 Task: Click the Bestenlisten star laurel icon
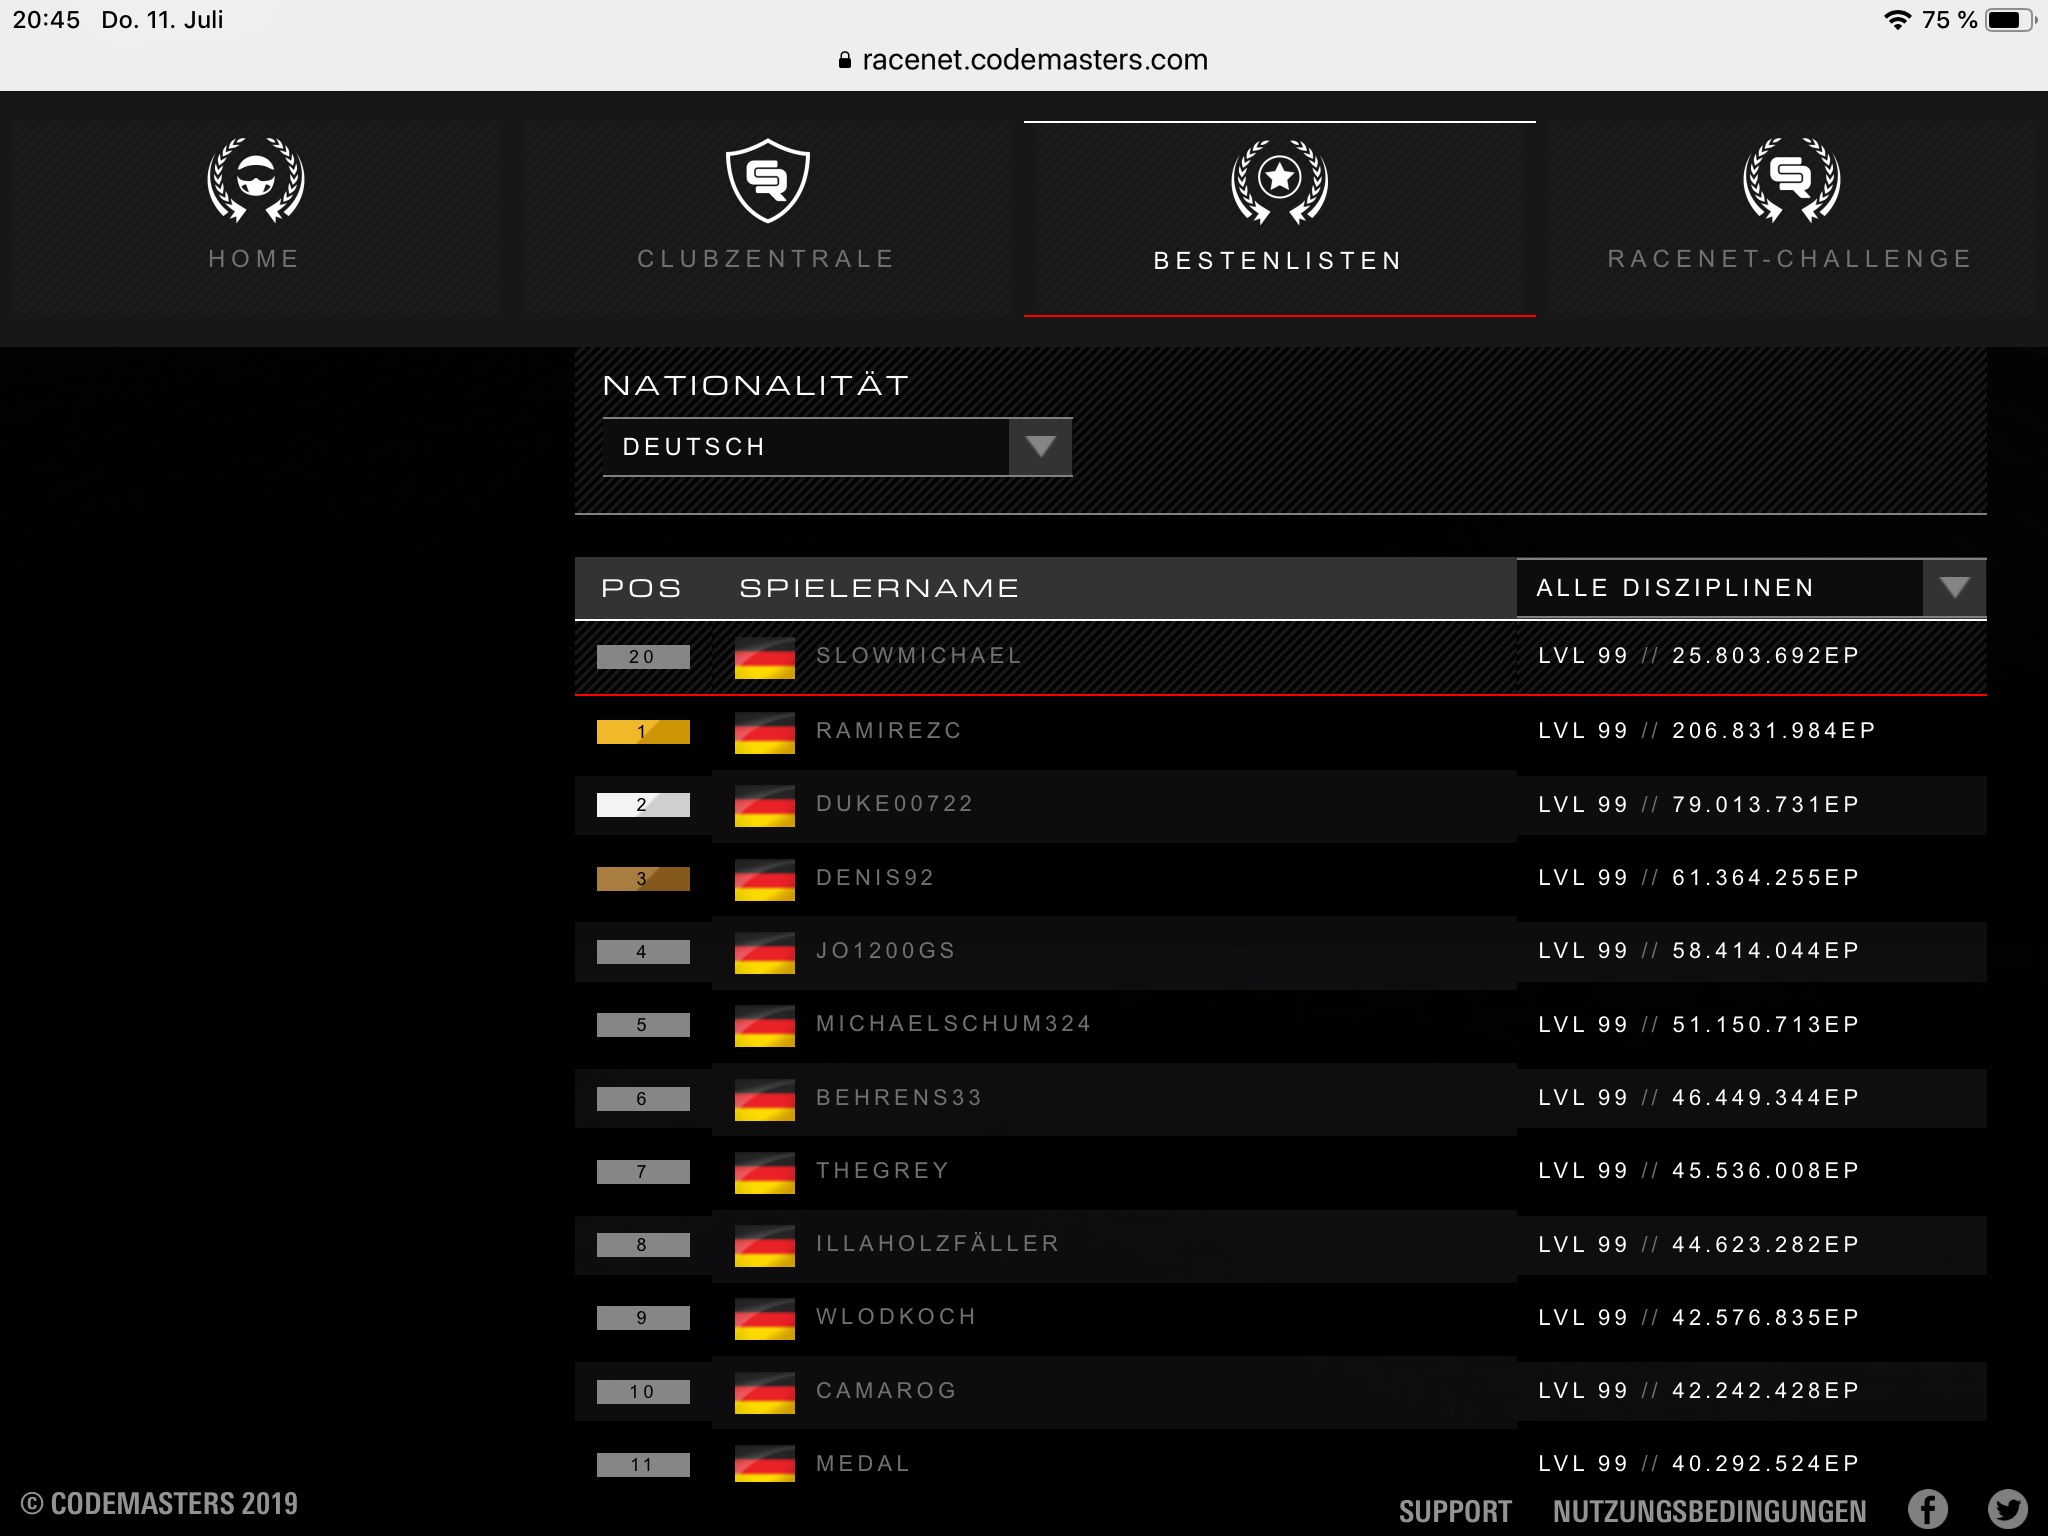click(1279, 181)
